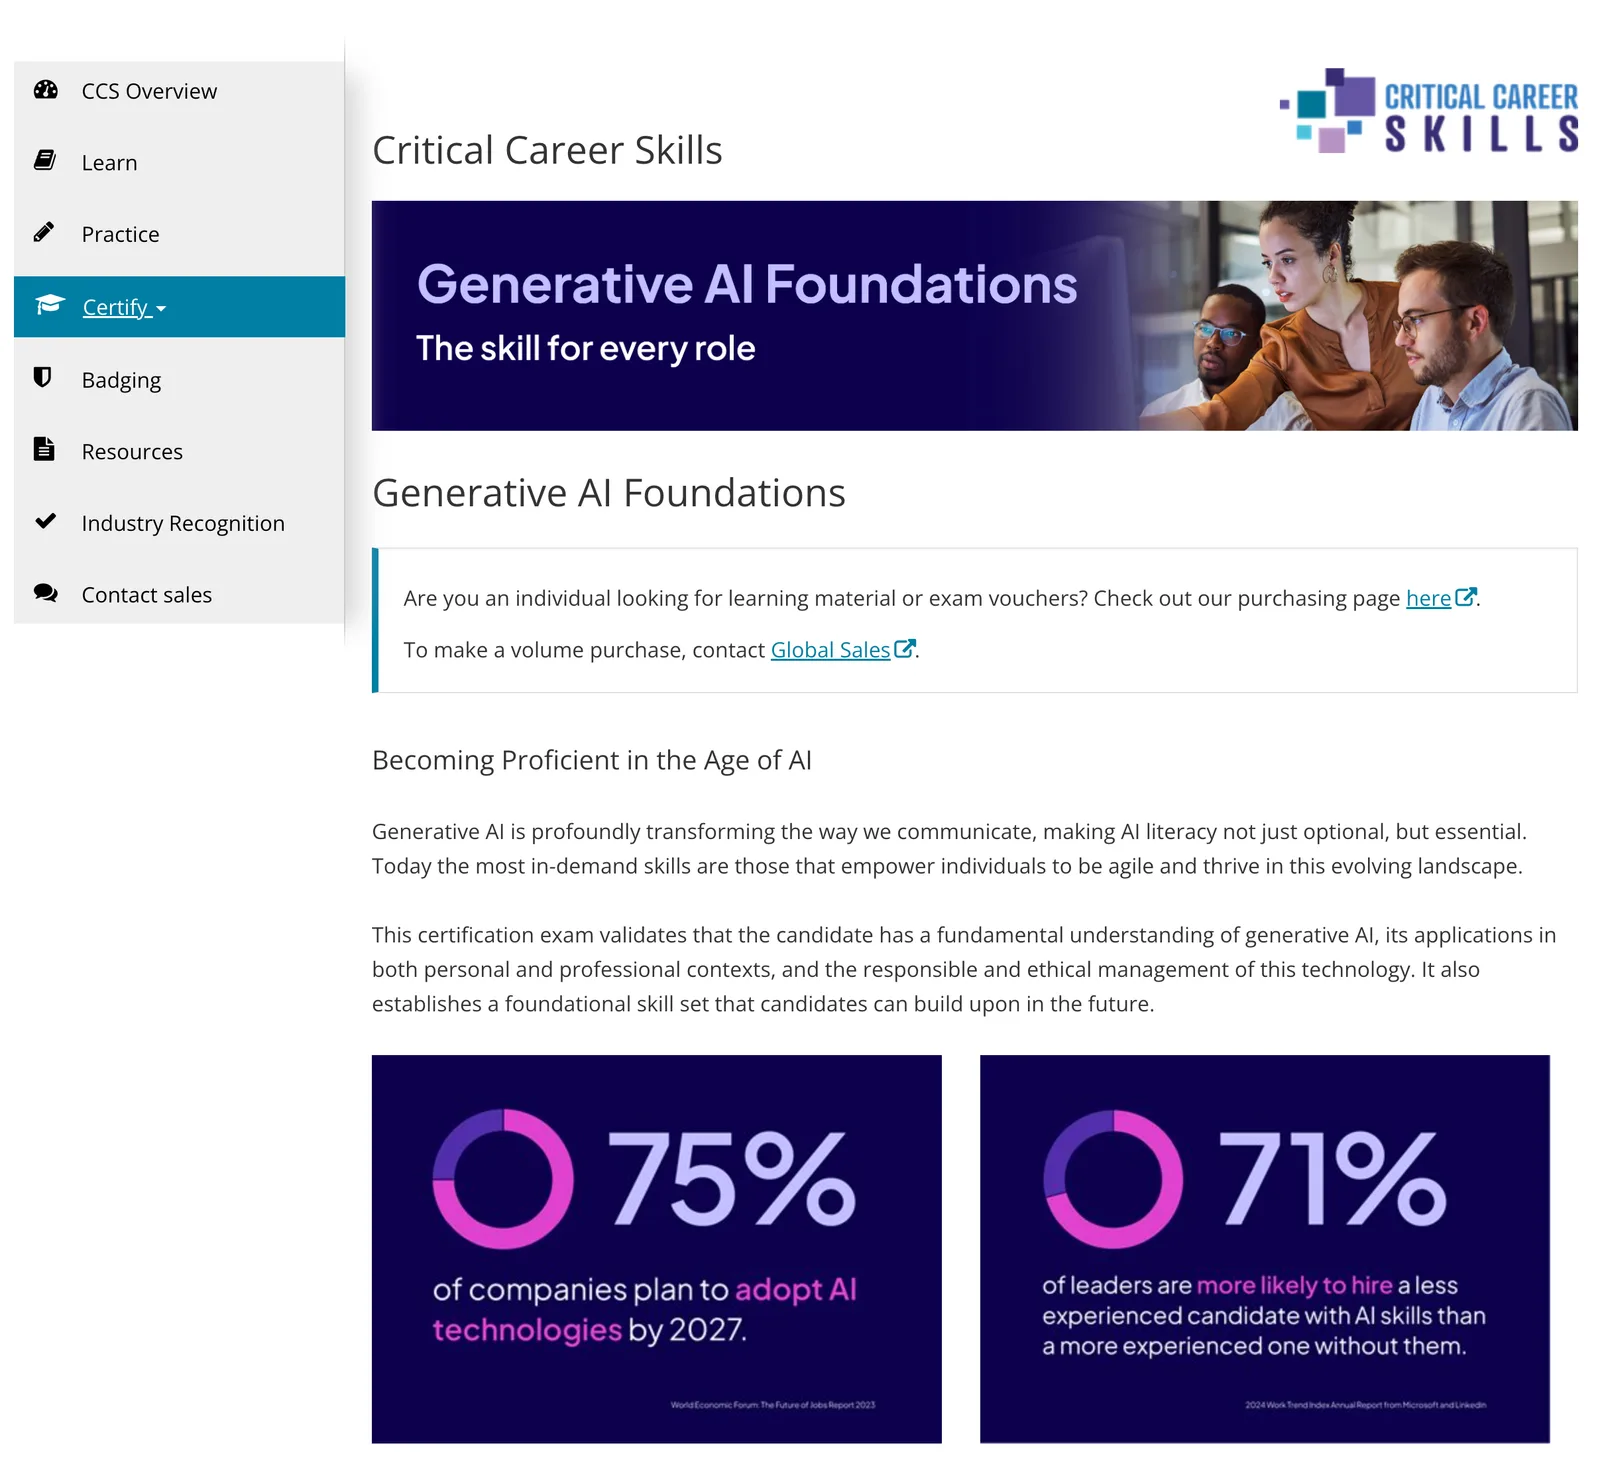This screenshot has width=1600, height=1466.
Task: Click the Generative AI Foundations banner image
Action: click(x=975, y=313)
